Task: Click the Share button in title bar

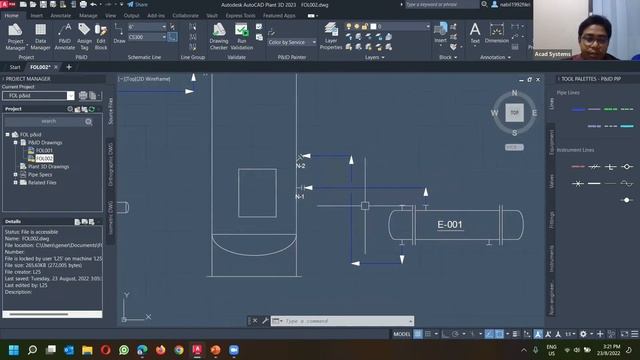Action: pyautogui.click(x=138, y=4)
